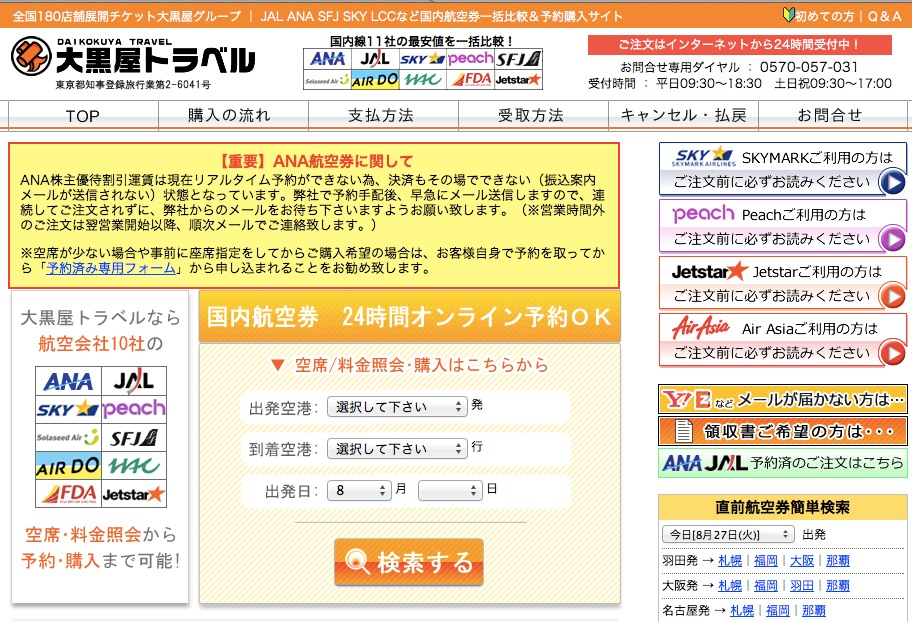This screenshot has width=912, height=622.
Task: Click the peach logo in the header airline grid
Action: (470, 59)
